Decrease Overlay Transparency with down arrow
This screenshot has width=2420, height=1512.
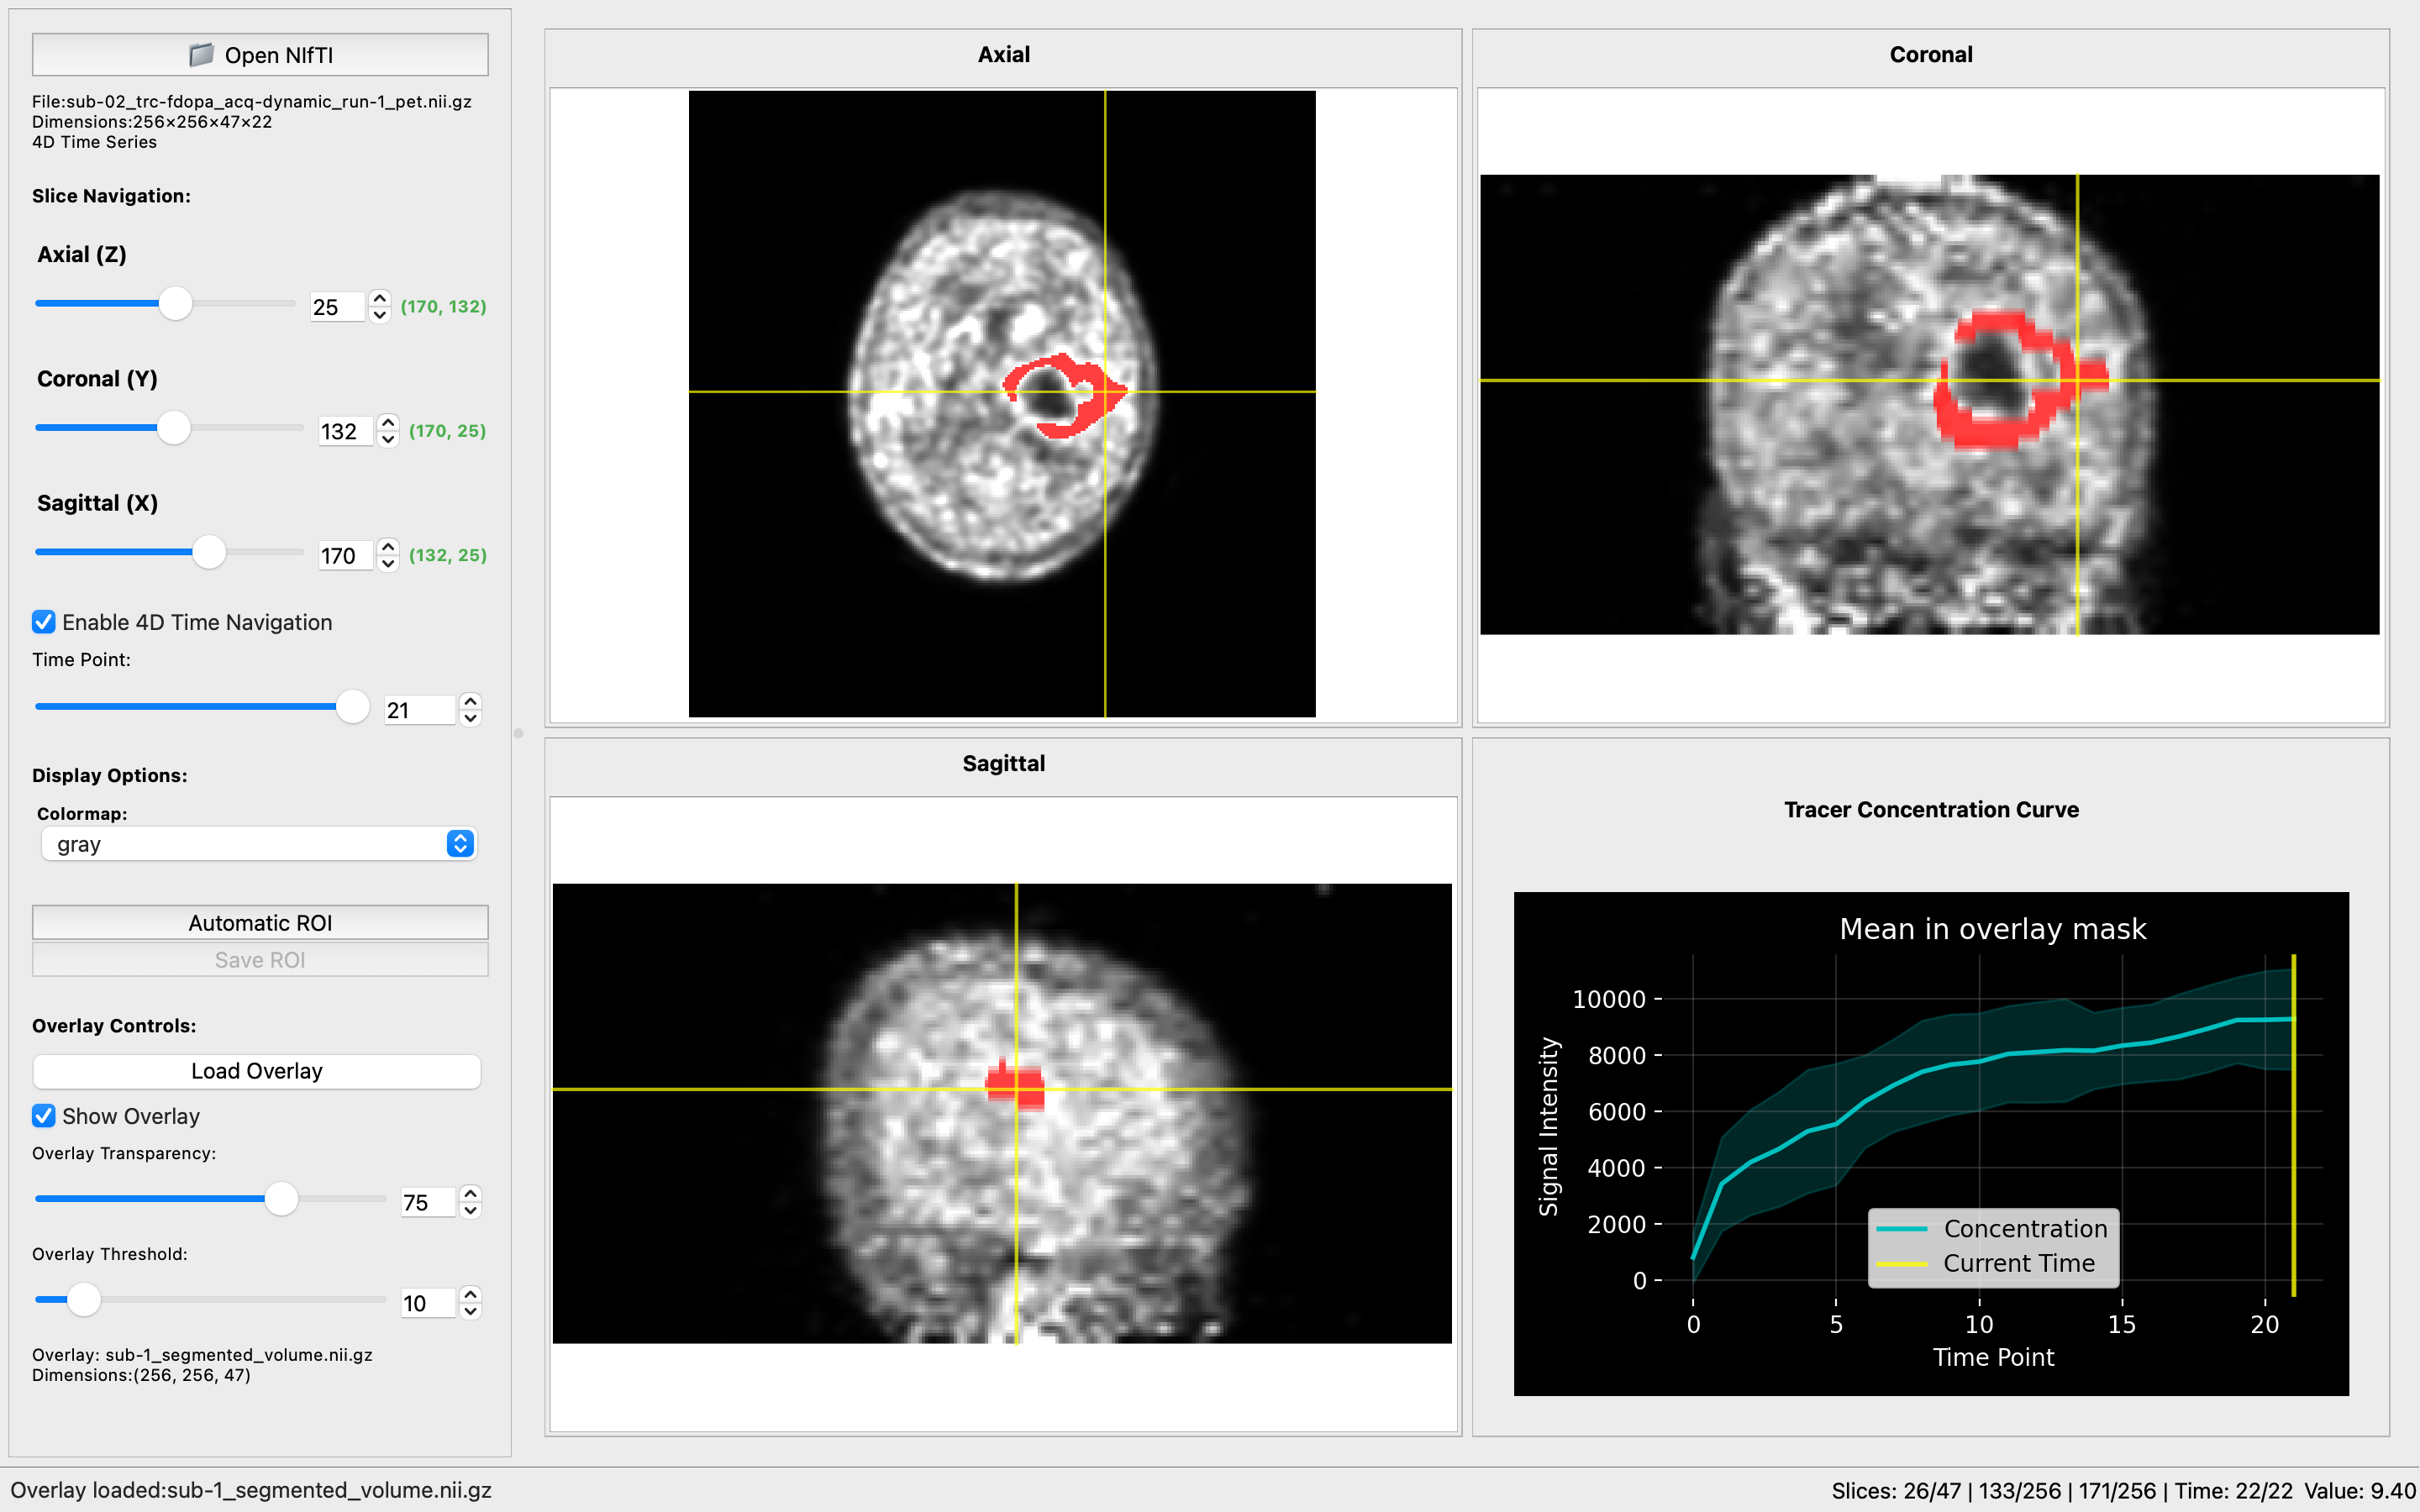[x=470, y=1210]
